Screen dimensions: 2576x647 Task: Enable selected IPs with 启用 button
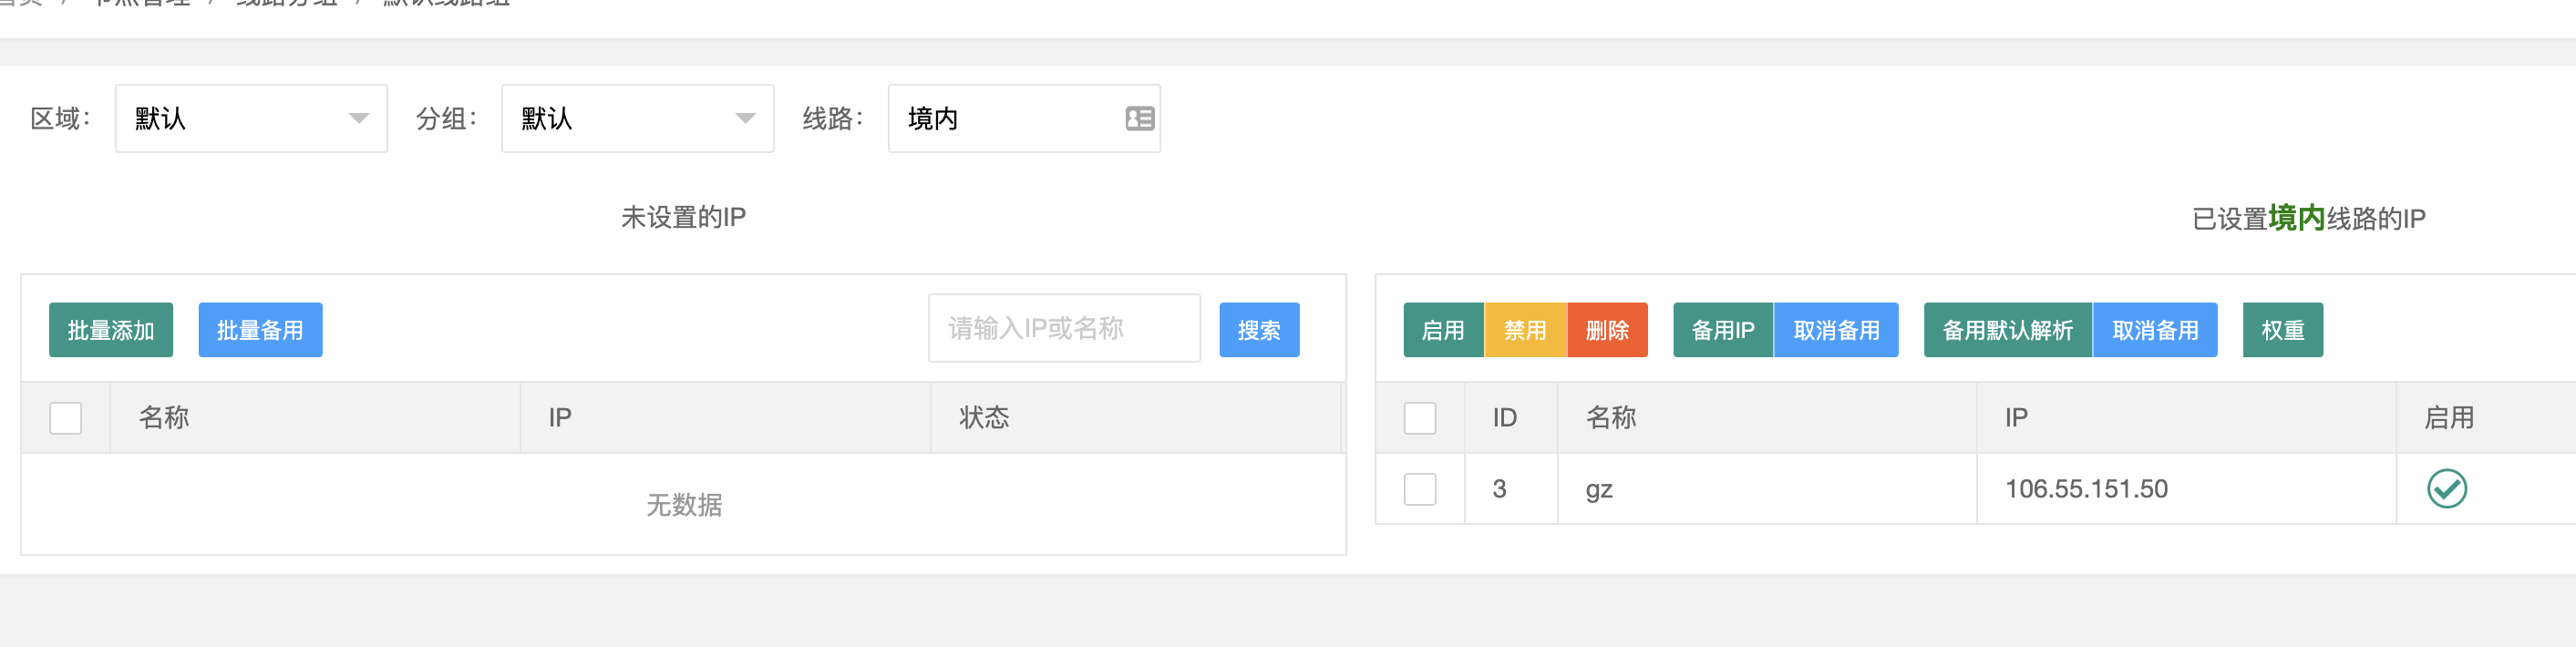tap(1443, 329)
